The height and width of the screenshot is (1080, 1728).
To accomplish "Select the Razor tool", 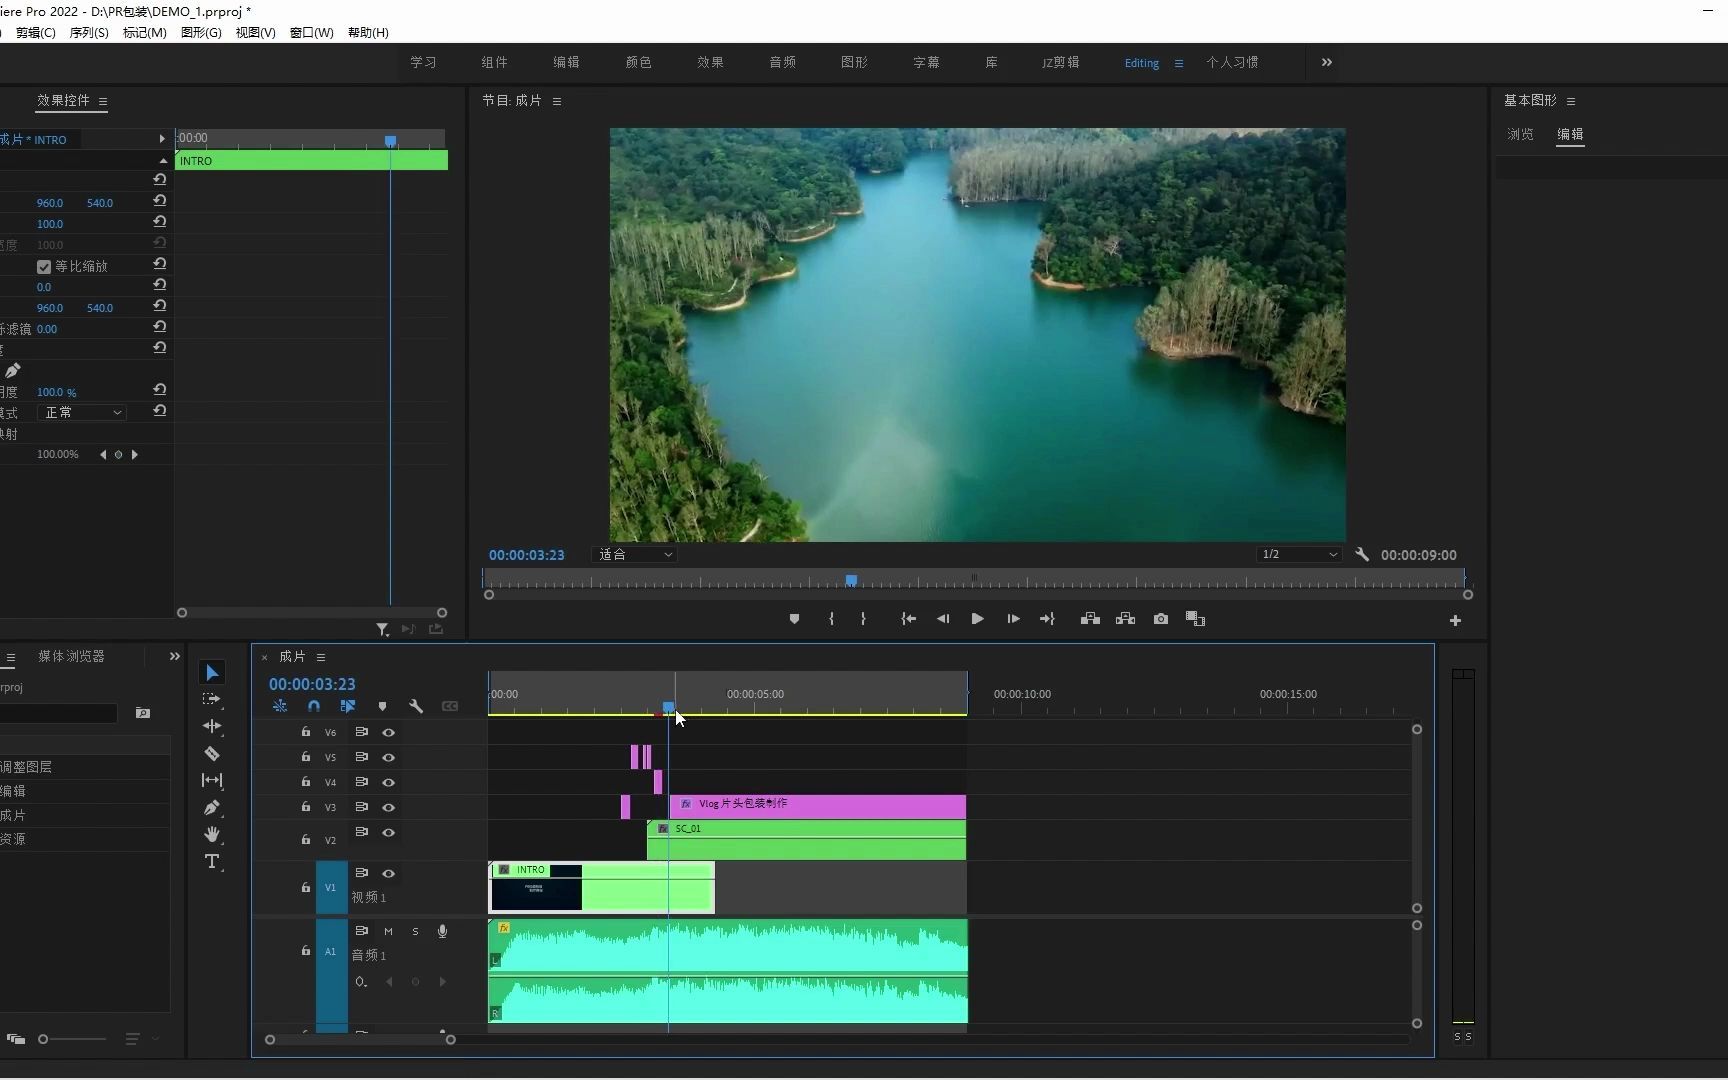I will (212, 754).
